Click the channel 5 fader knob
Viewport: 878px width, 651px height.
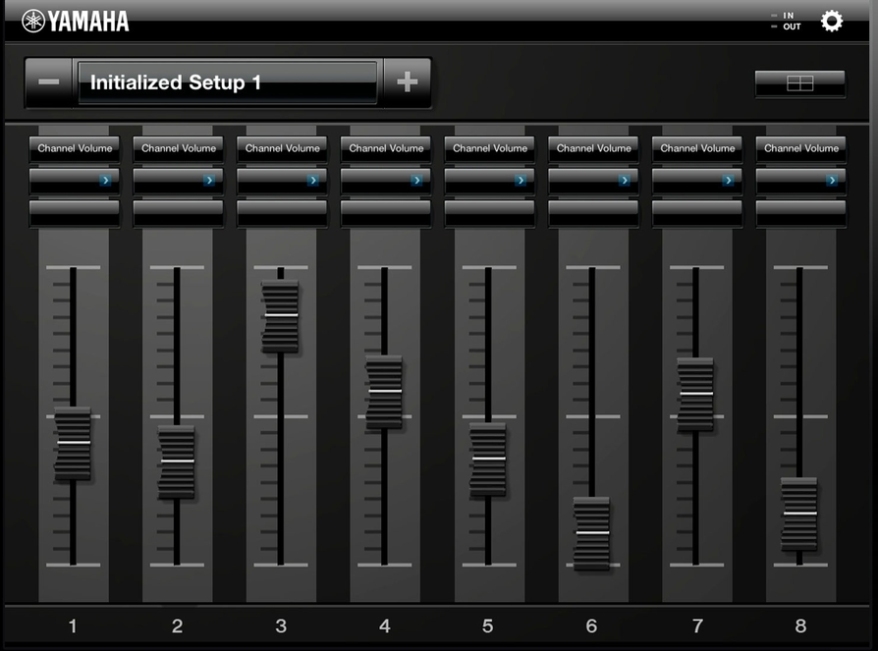[488, 459]
